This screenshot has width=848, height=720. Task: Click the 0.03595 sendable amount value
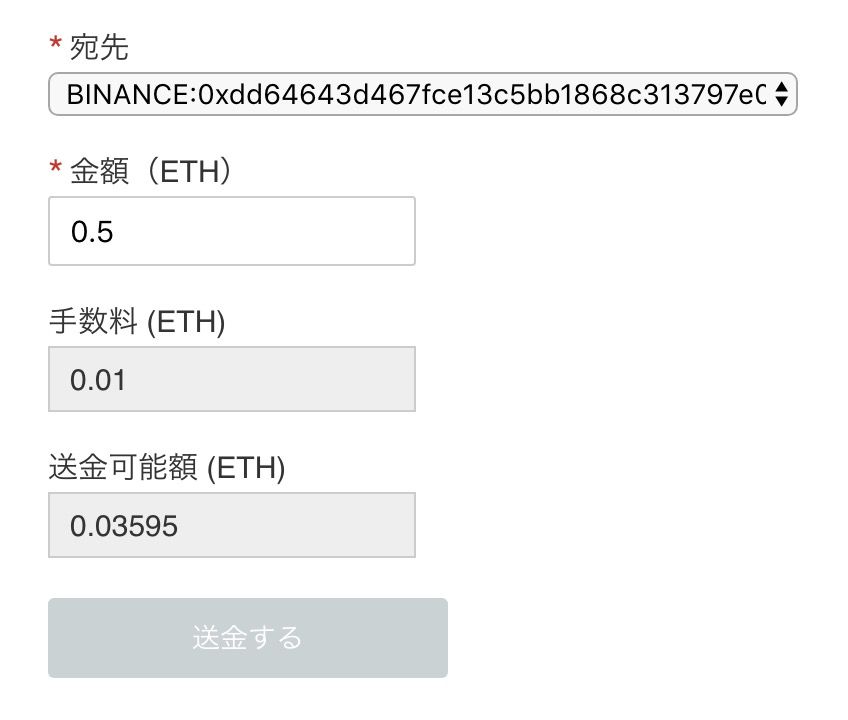(x=124, y=526)
